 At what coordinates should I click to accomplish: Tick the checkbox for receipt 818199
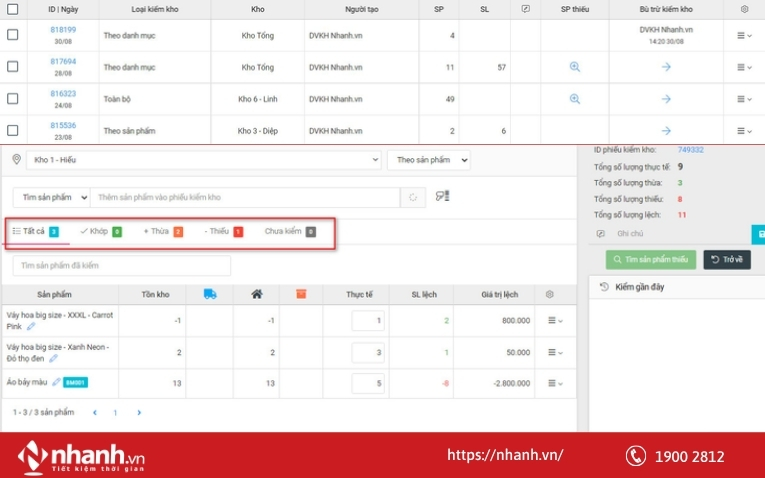point(12,35)
